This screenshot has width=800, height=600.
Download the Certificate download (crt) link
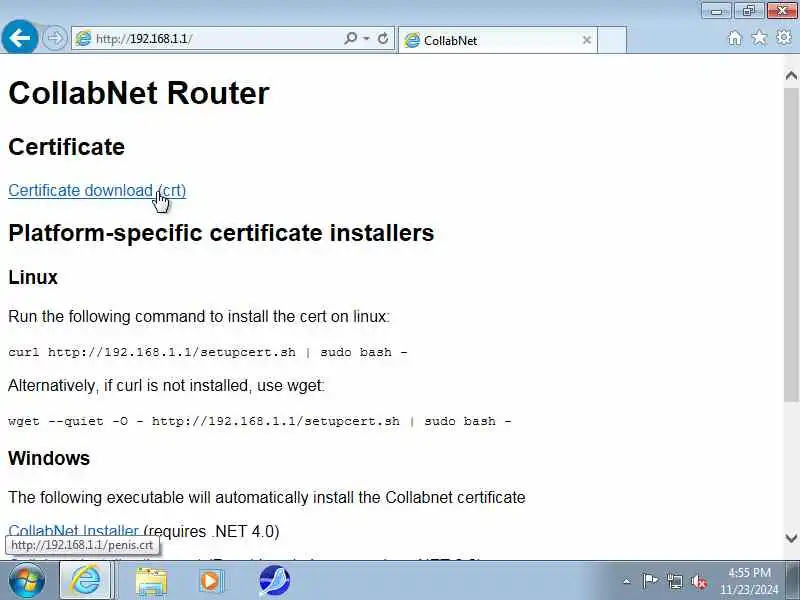pos(97,190)
